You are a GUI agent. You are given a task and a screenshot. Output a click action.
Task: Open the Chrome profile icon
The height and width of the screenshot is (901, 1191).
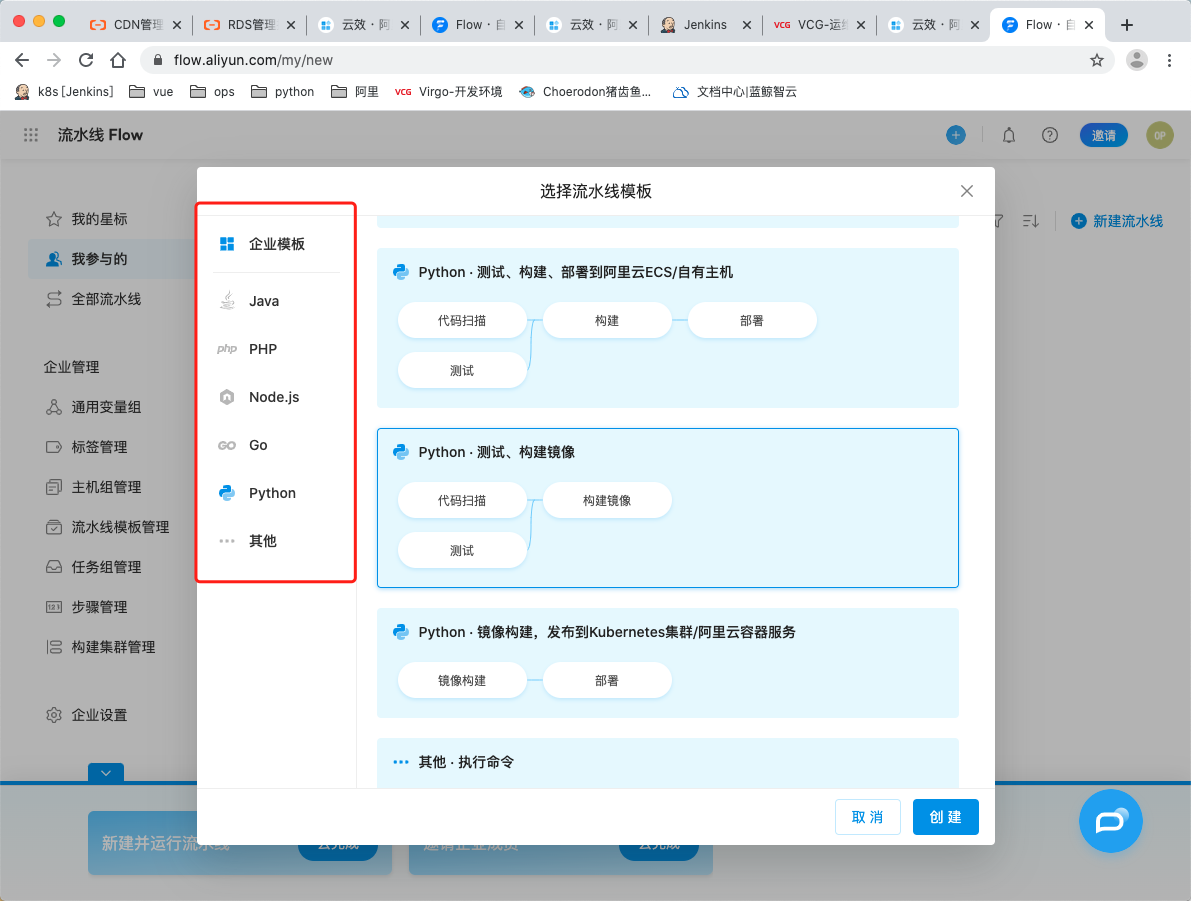[x=1137, y=60]
